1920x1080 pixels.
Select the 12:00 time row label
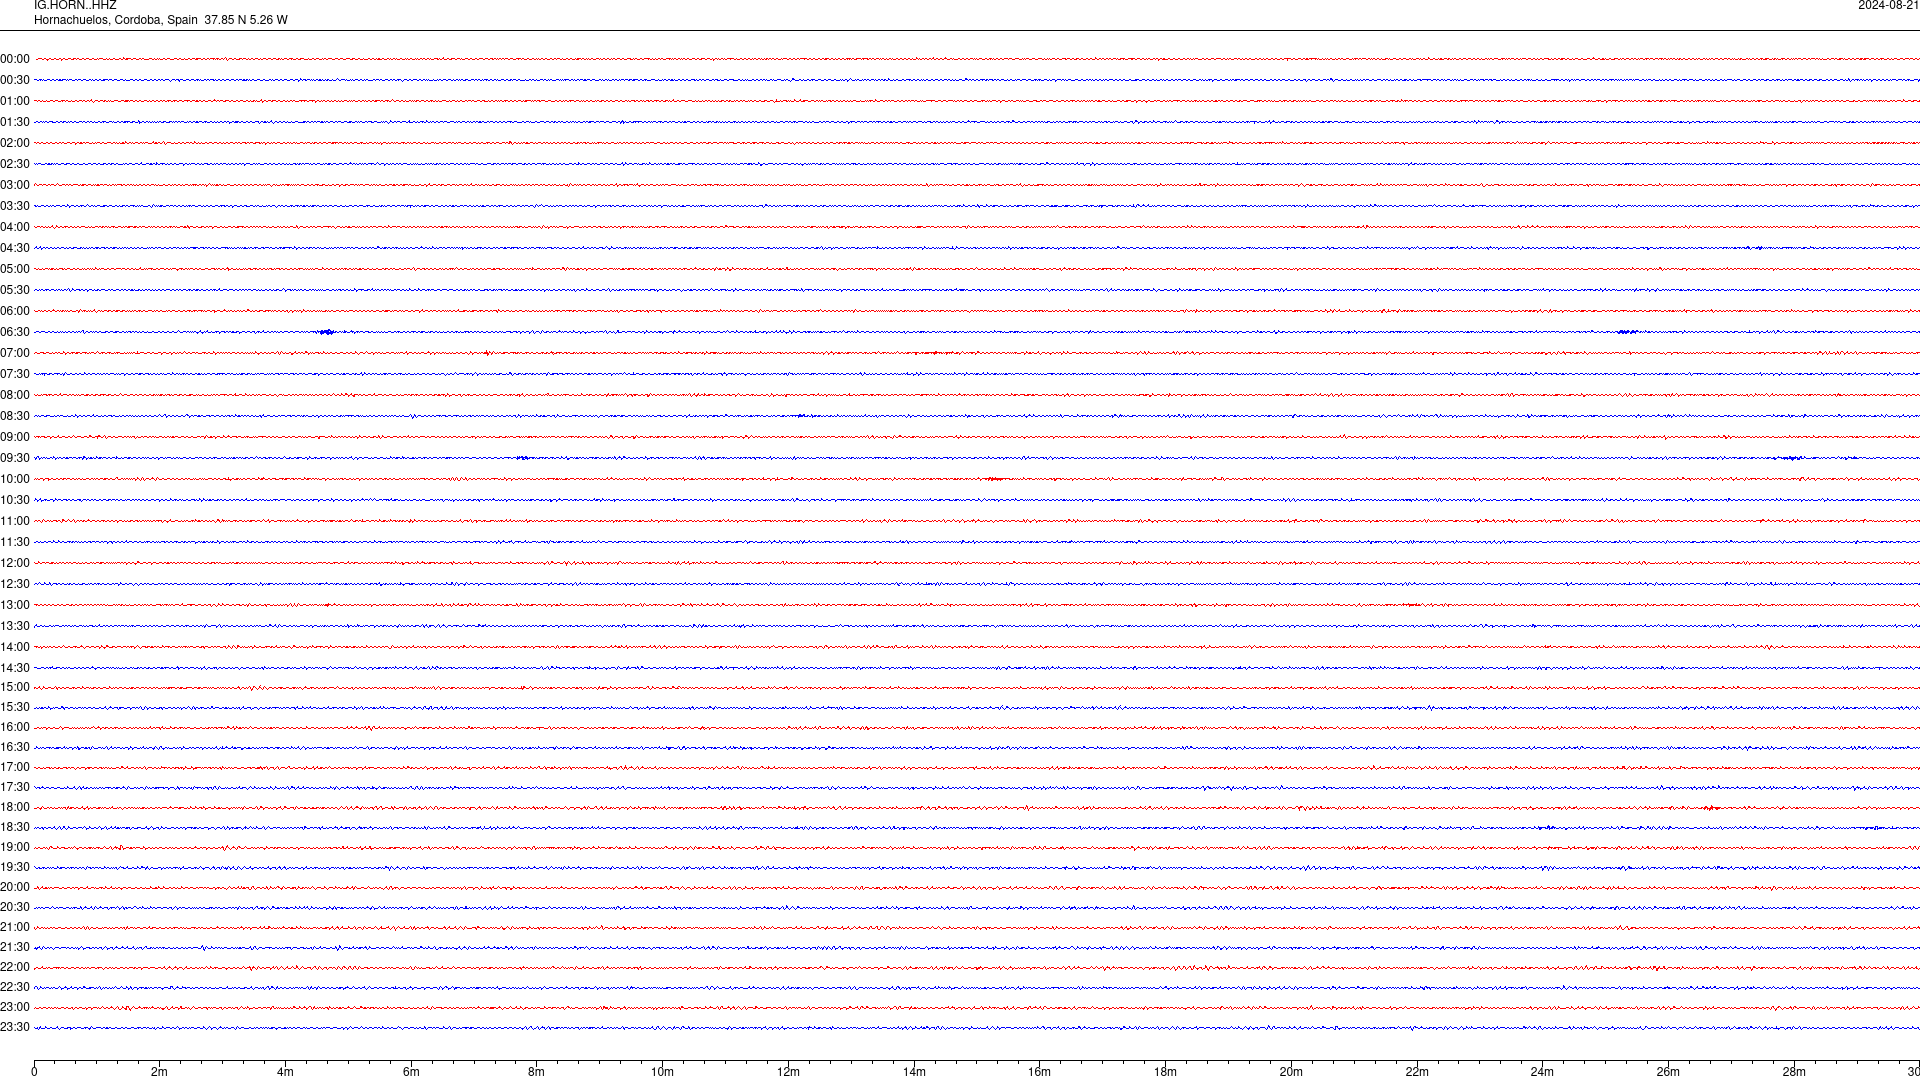pos(15,563)
